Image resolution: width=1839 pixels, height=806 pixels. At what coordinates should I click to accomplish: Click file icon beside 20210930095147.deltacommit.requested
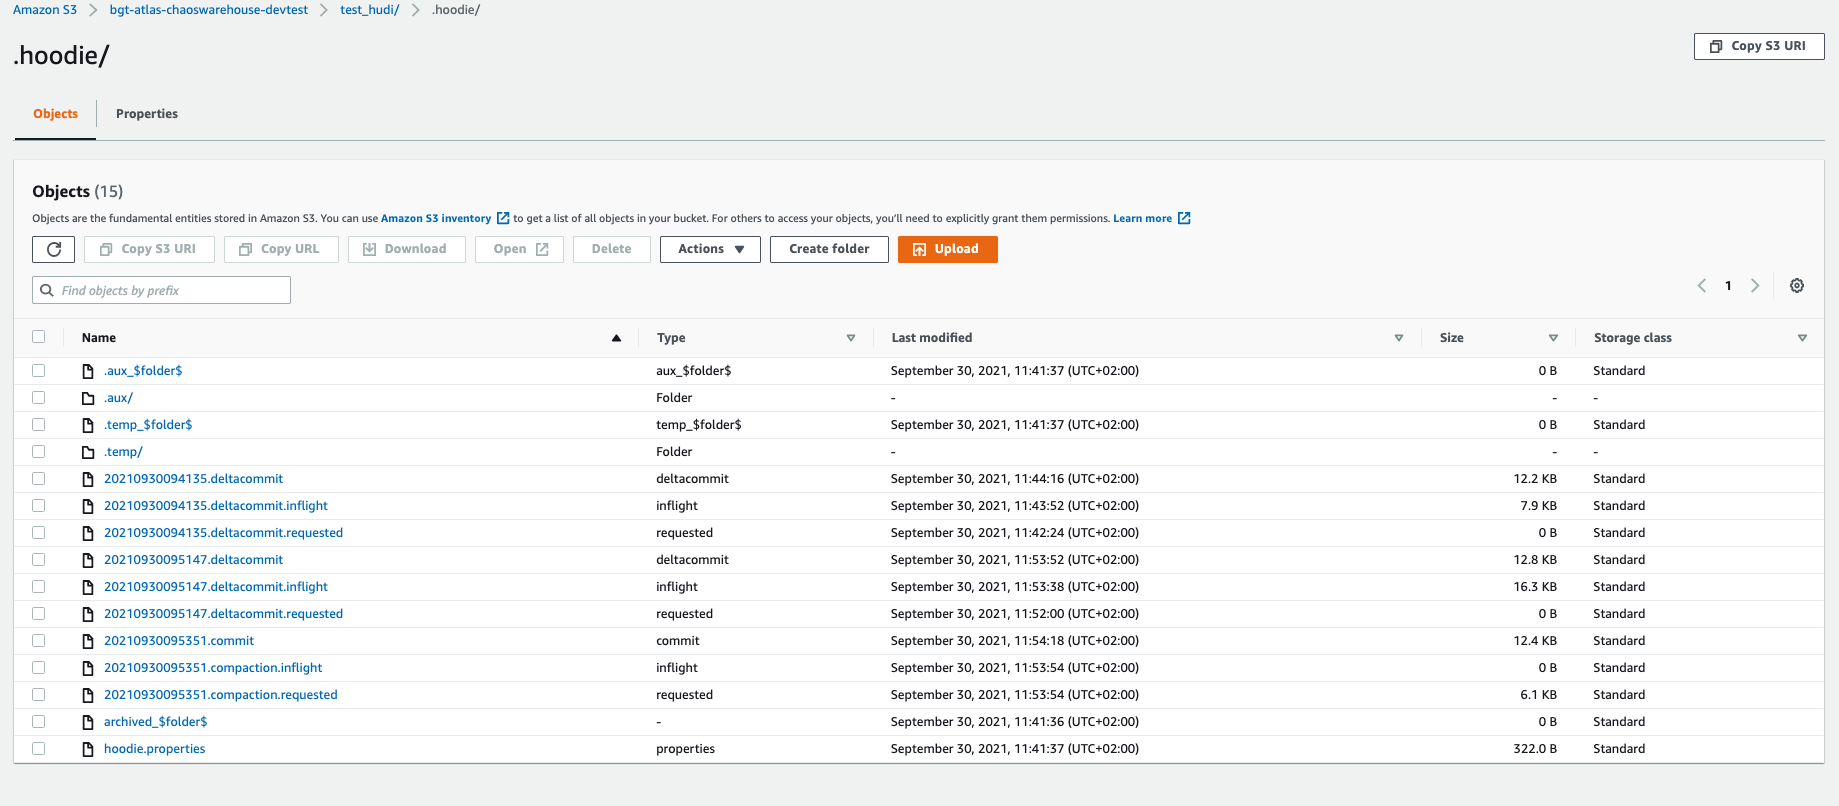(88, 614)
